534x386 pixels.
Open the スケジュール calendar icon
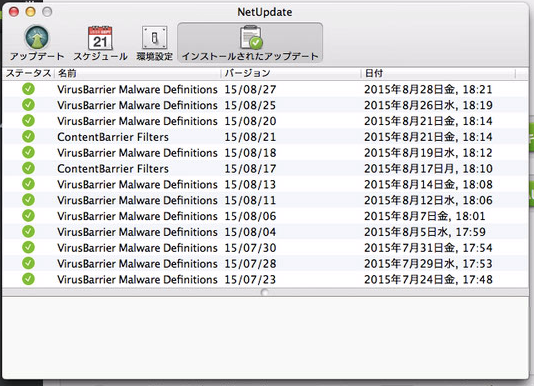click(100, 43)
